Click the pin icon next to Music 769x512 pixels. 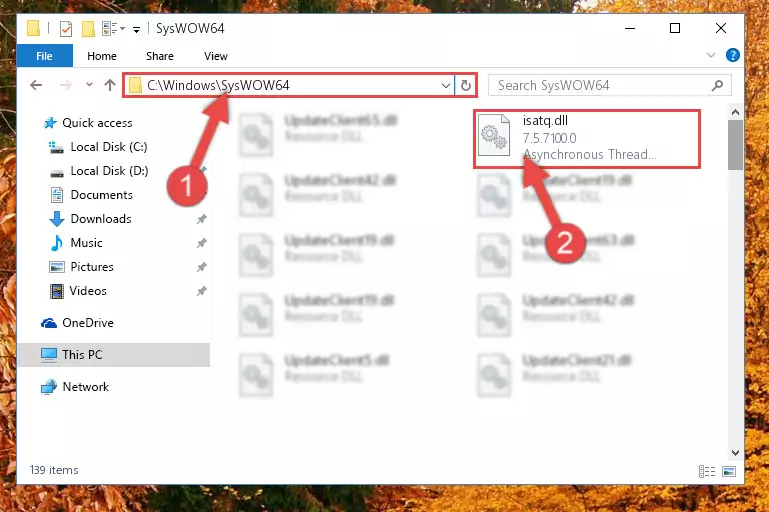[x=202, y=243]
